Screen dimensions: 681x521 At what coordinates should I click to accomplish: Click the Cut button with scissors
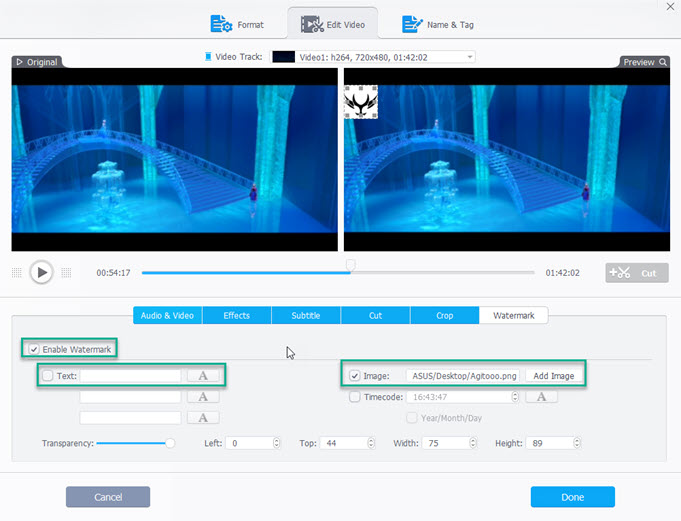click(637, 273)
